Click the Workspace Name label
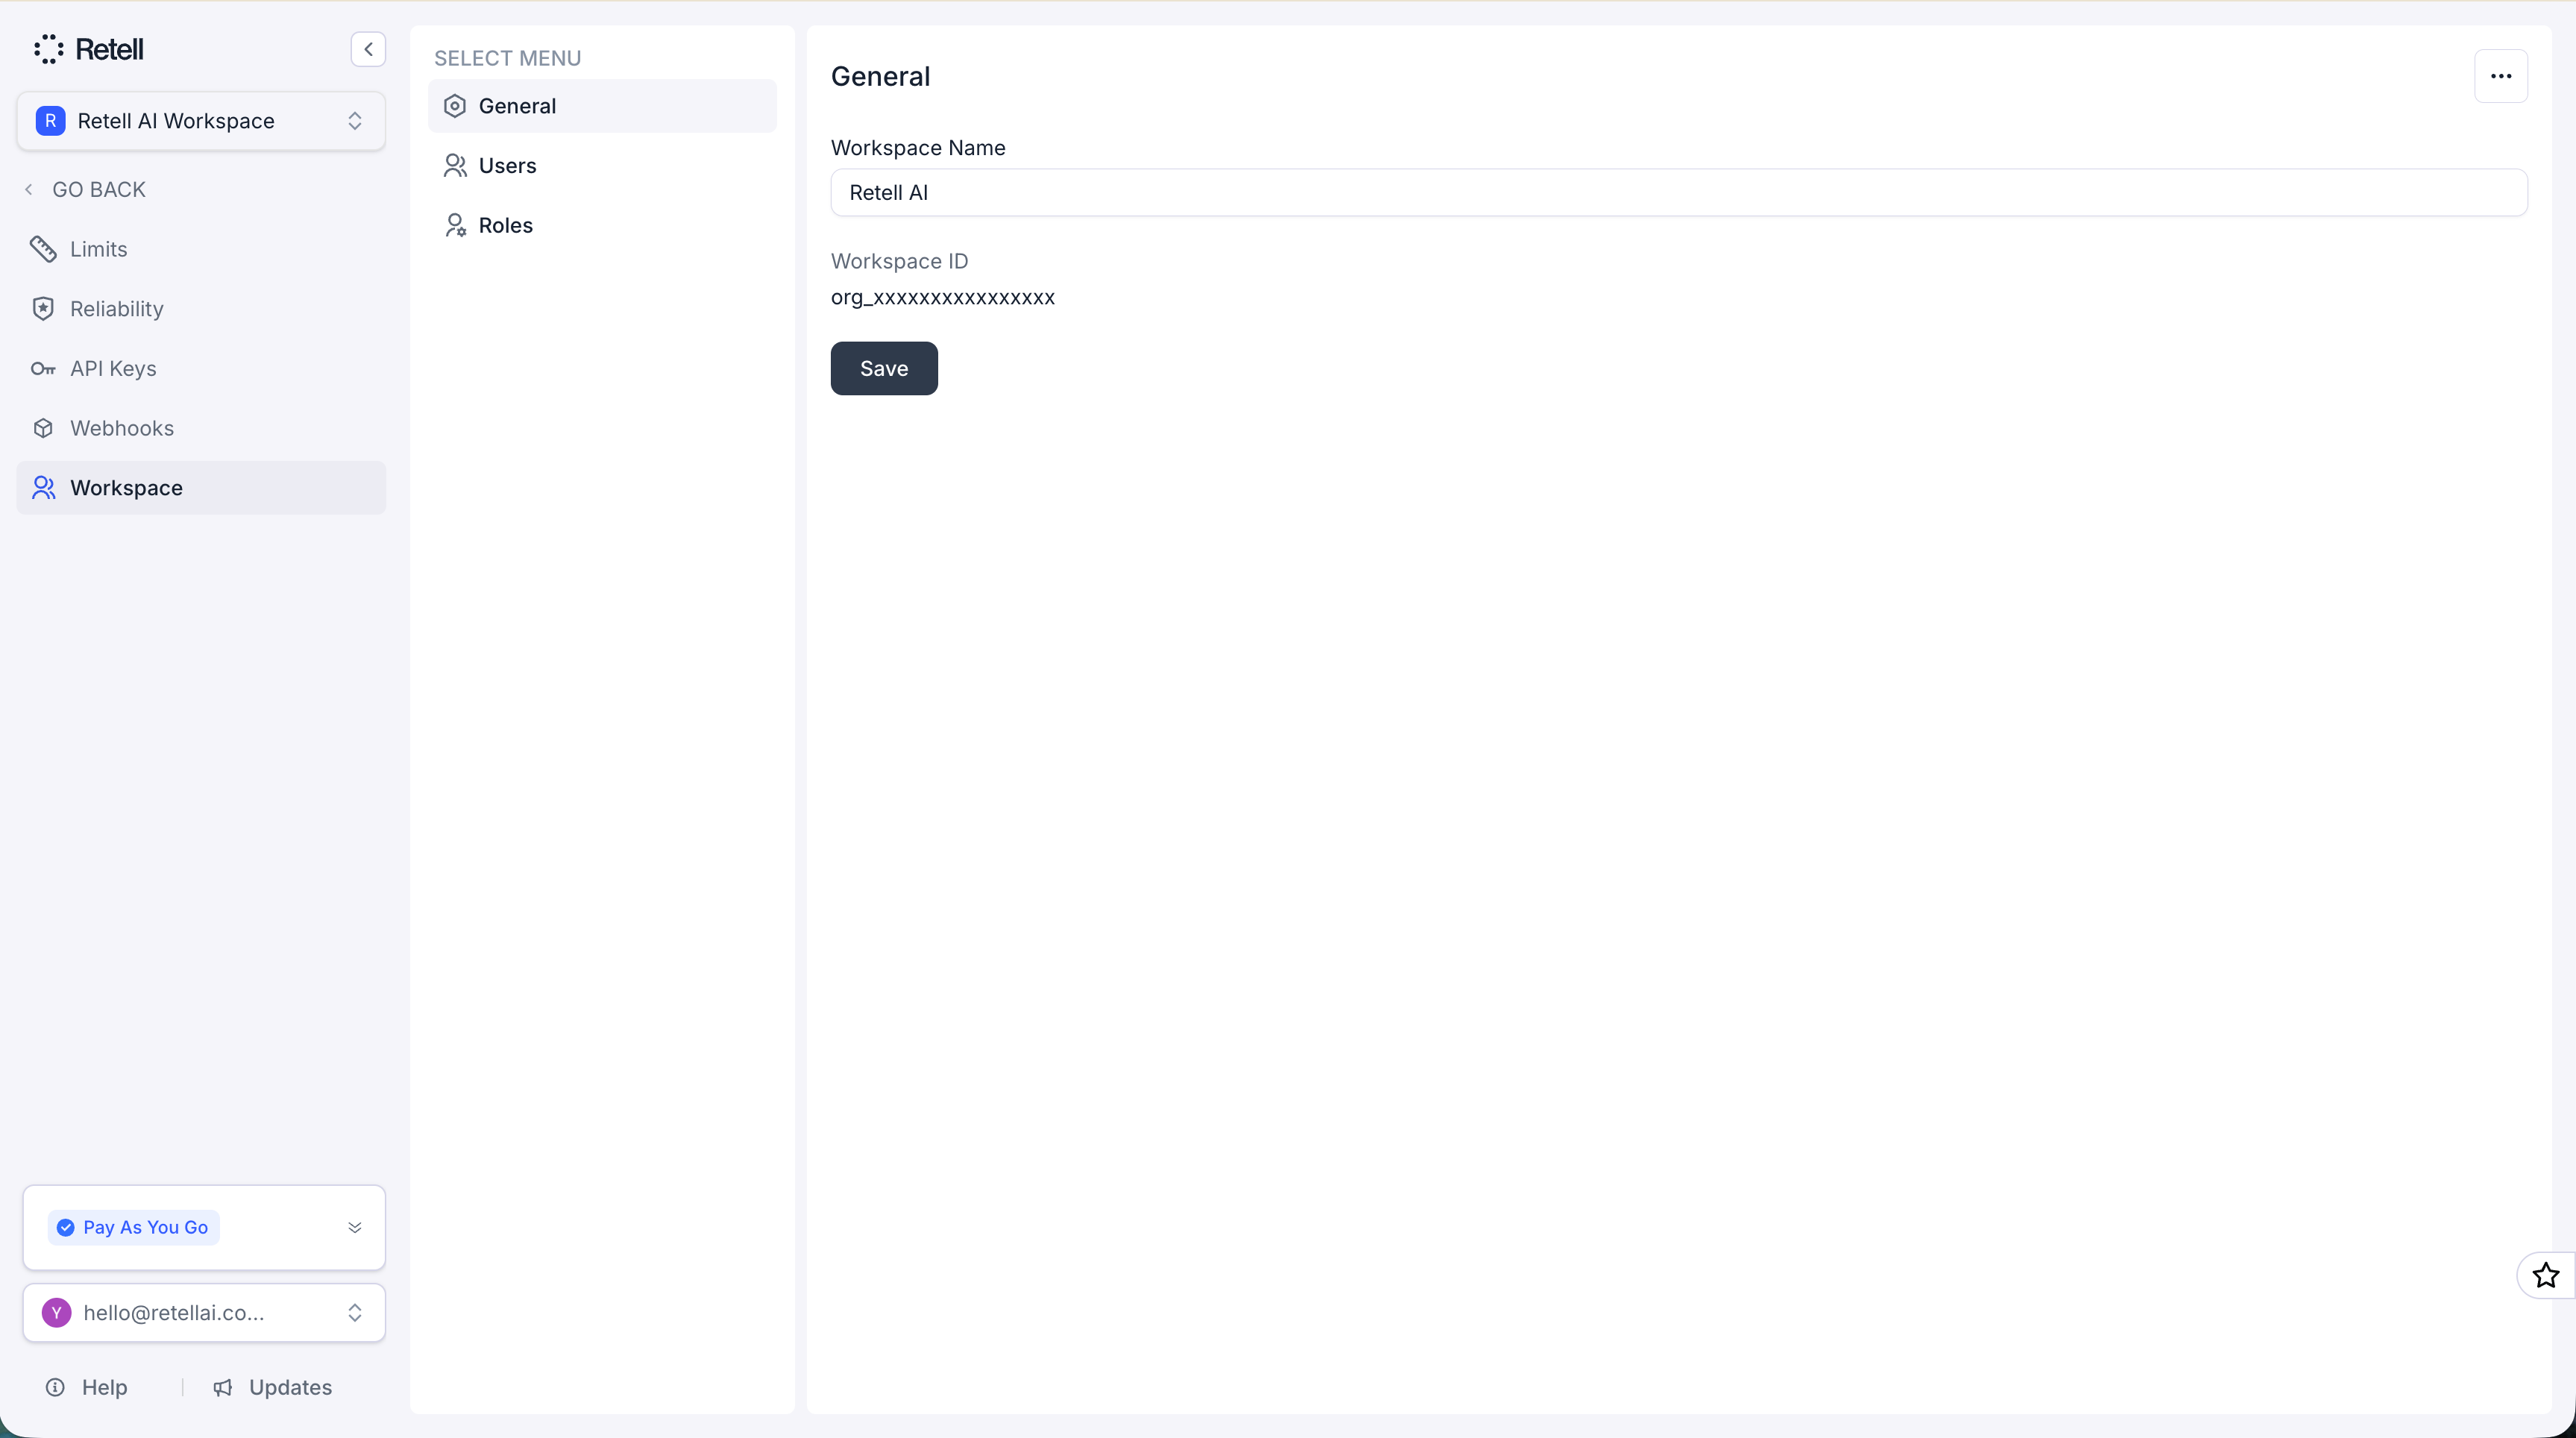This screenshot has width=2576, height=1438. [918, 148]
